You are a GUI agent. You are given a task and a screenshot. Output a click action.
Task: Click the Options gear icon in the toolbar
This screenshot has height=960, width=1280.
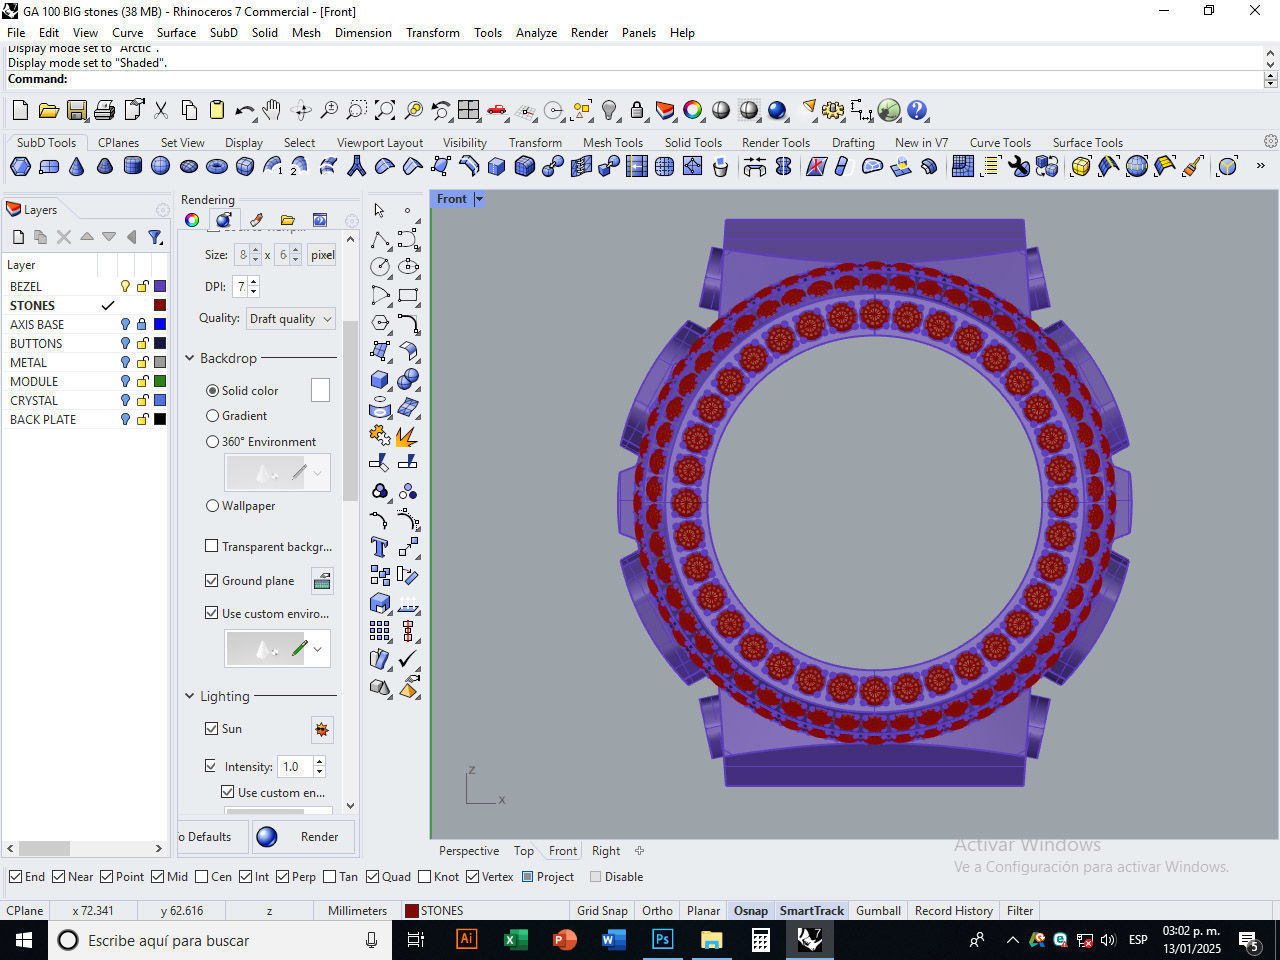[x=833, y=110]
